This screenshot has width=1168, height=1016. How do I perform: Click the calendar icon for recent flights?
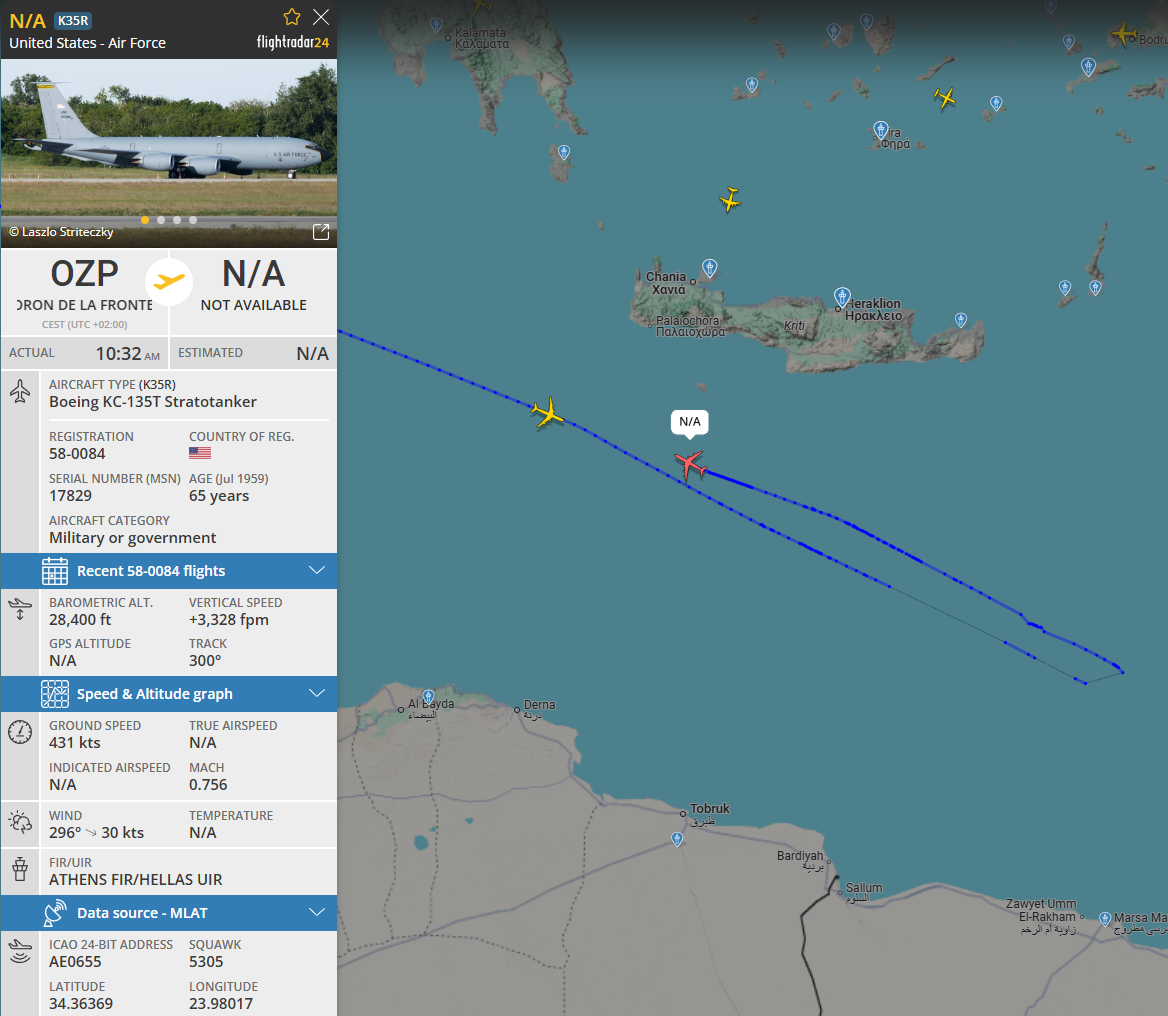pyautogui.click(x=55, y=571)
